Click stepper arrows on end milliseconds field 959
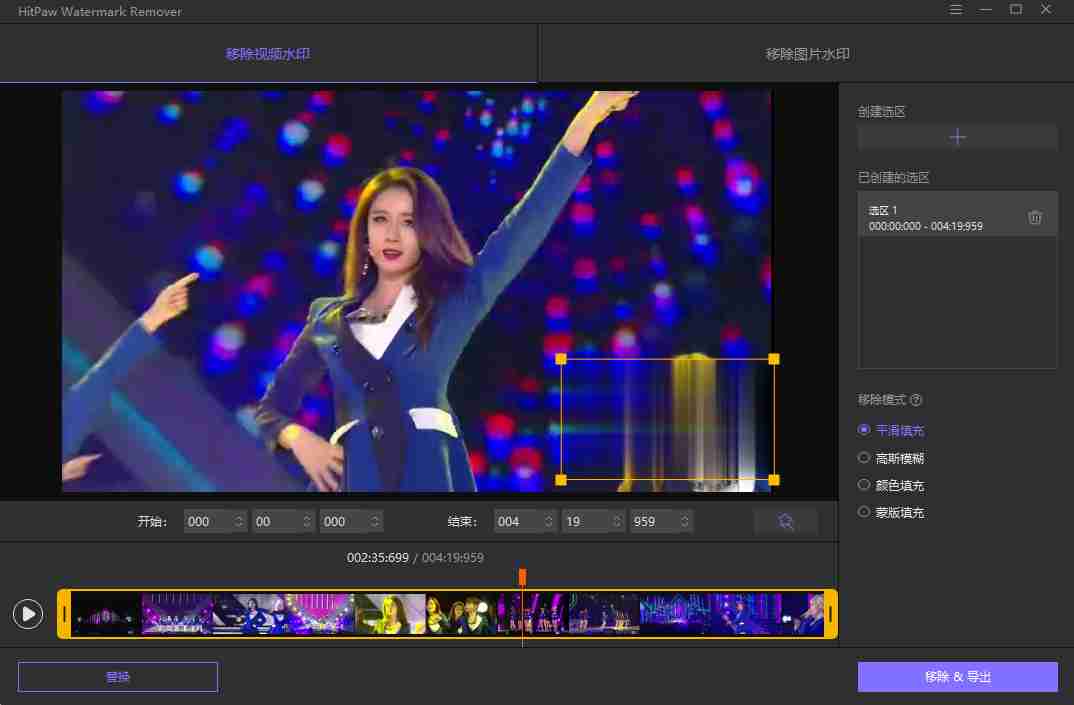This screenshot has width=1074, height=705. click(x=685, y=521)
